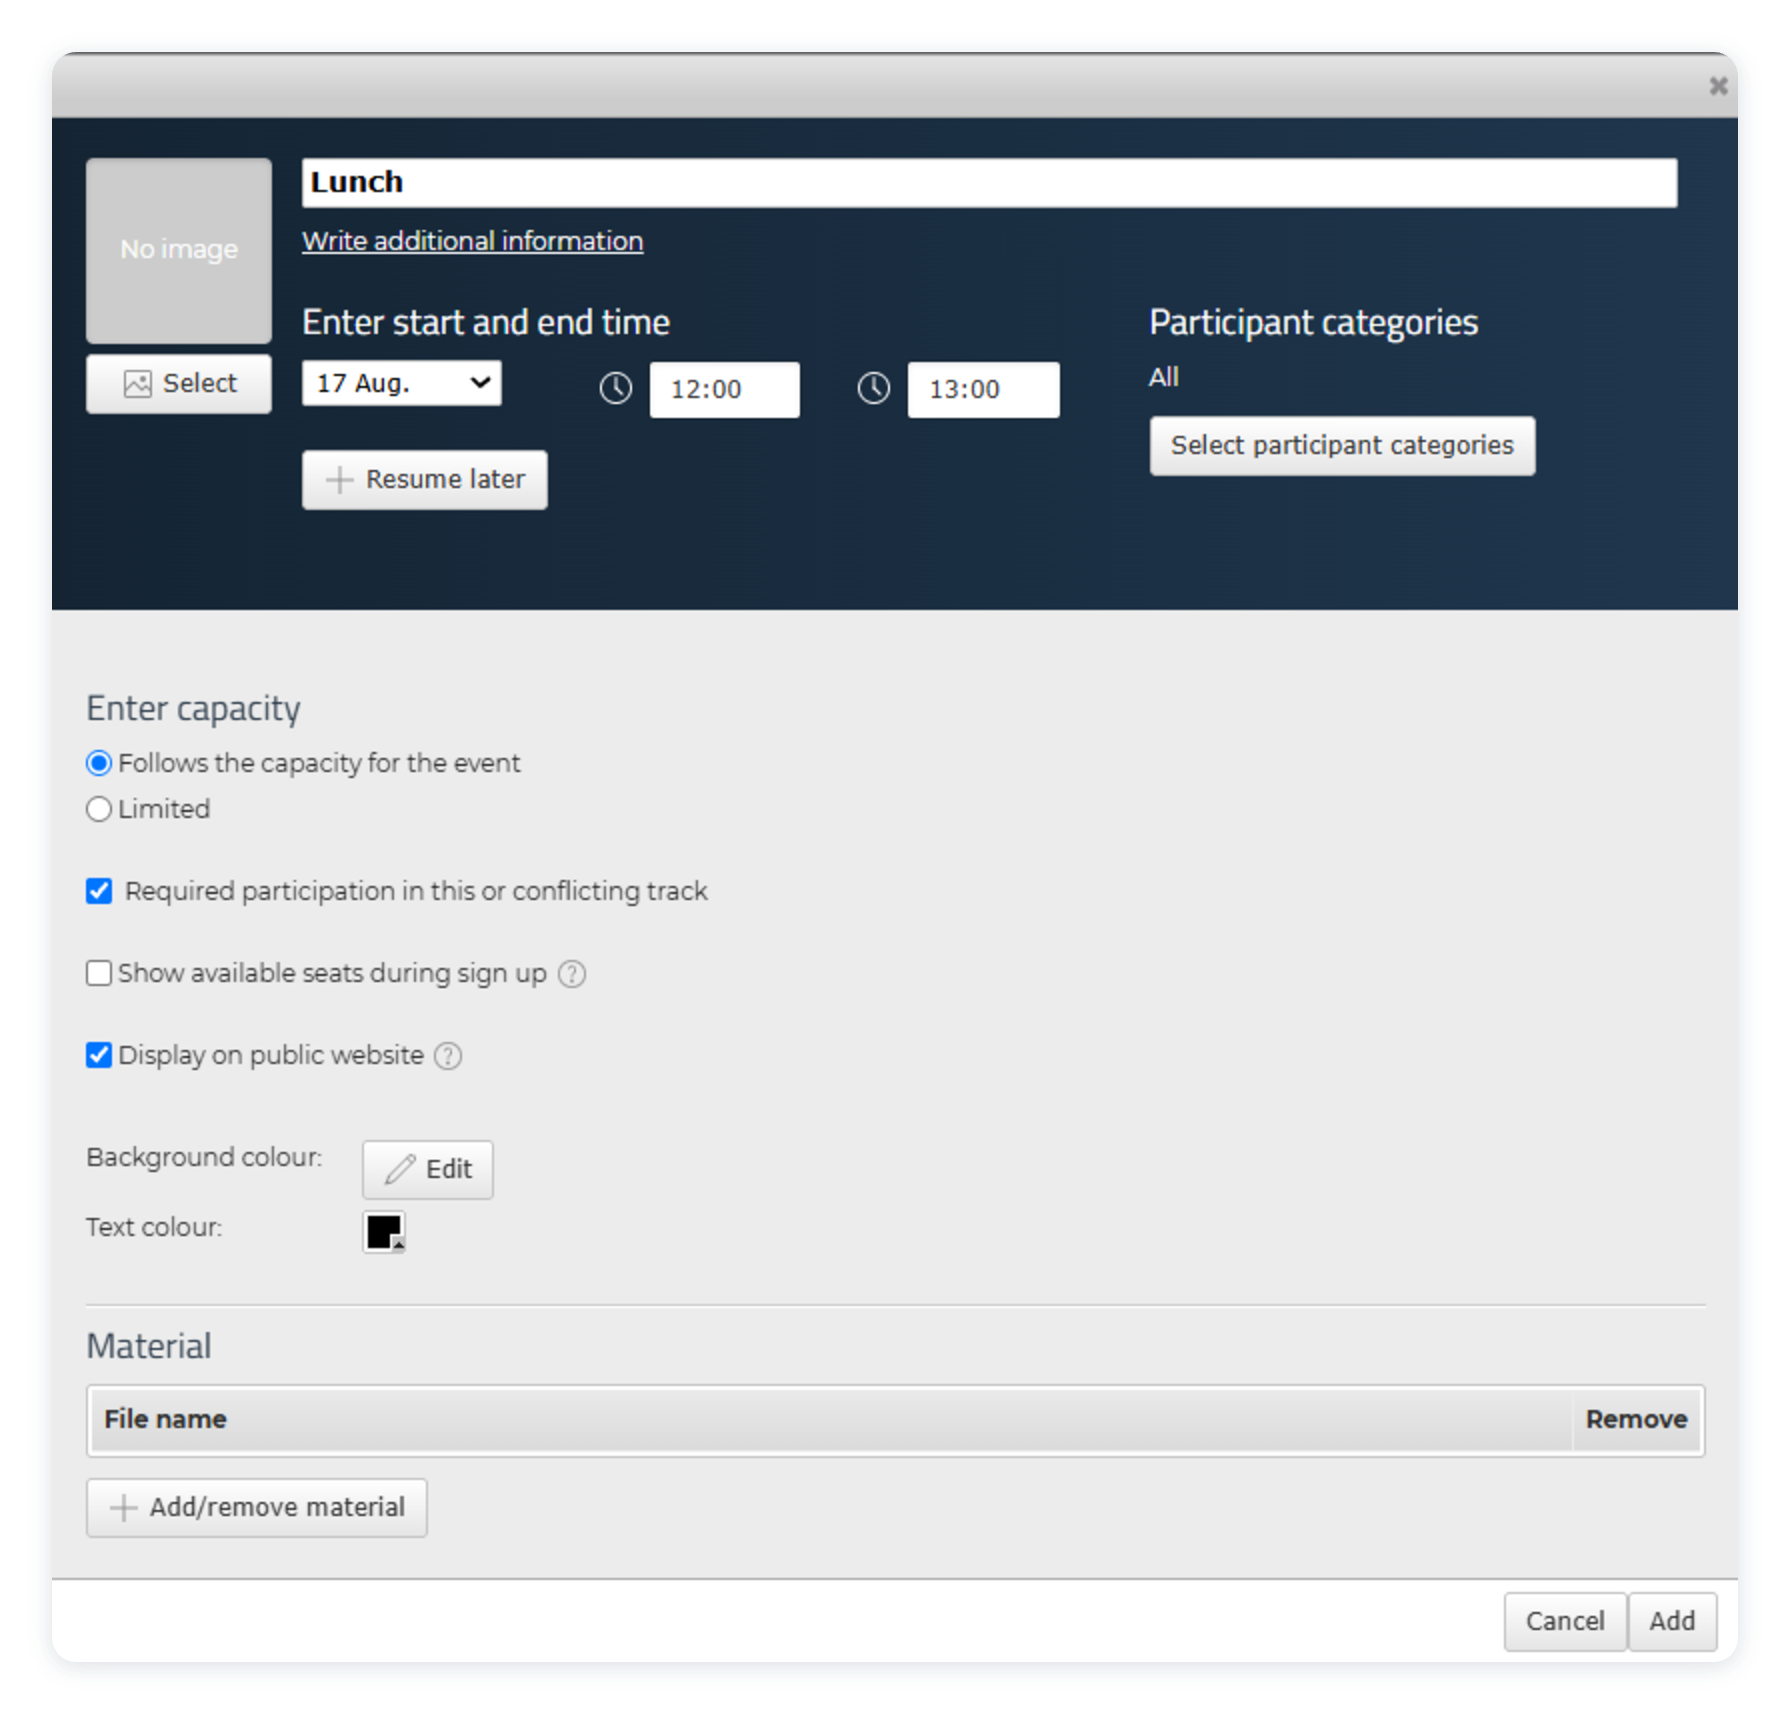The image size is (1790, 1714).
Task: Click Add/remove material button
Action: [257, 1508]
